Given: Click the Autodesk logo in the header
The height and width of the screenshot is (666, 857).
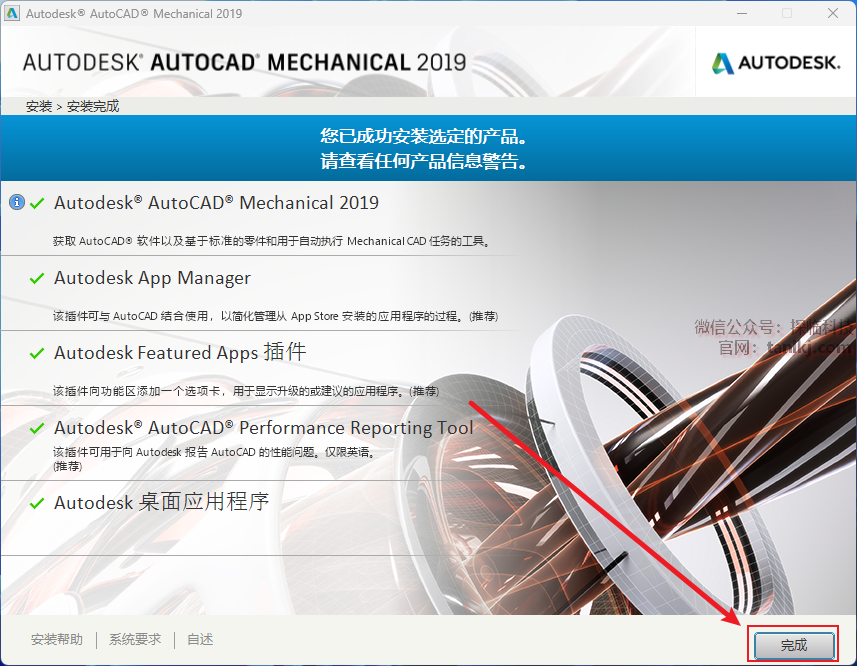Looking at the screenshot, I should coord(775,63).
